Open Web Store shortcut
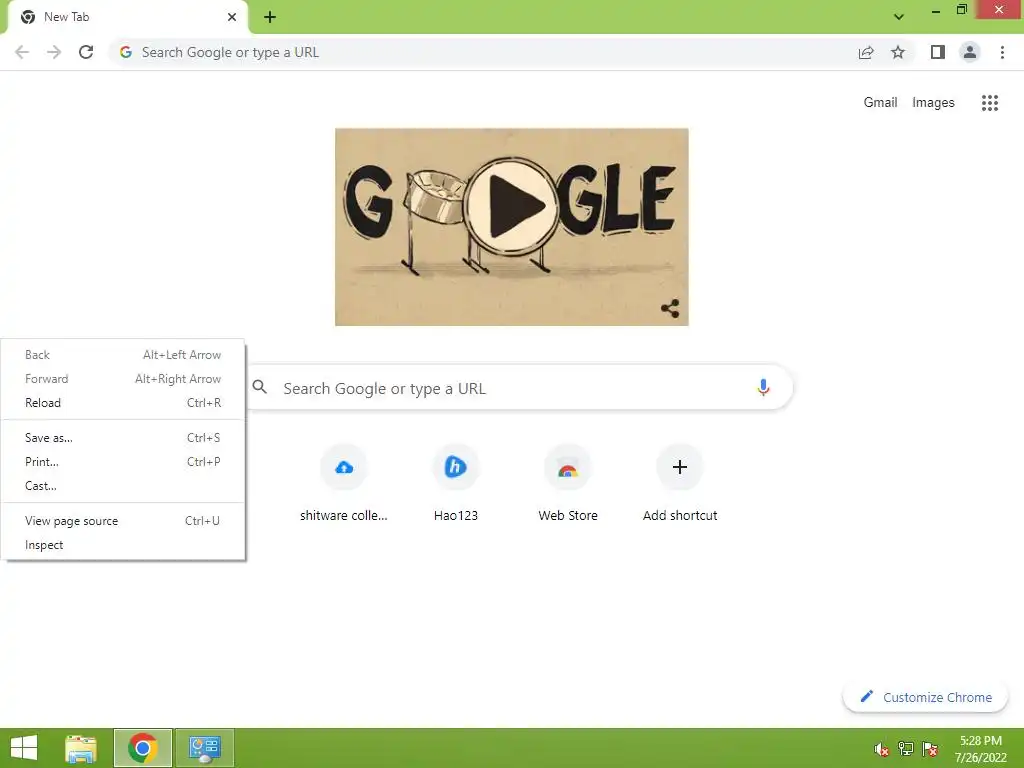 tap(568, 483)
